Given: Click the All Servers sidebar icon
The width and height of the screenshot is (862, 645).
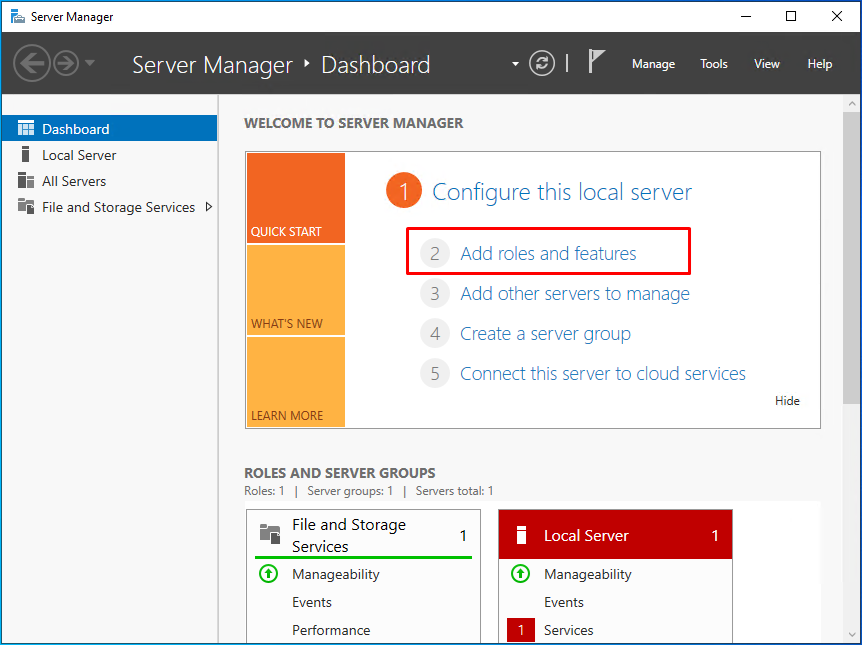Looking at the screenshot, I should 26,180.
